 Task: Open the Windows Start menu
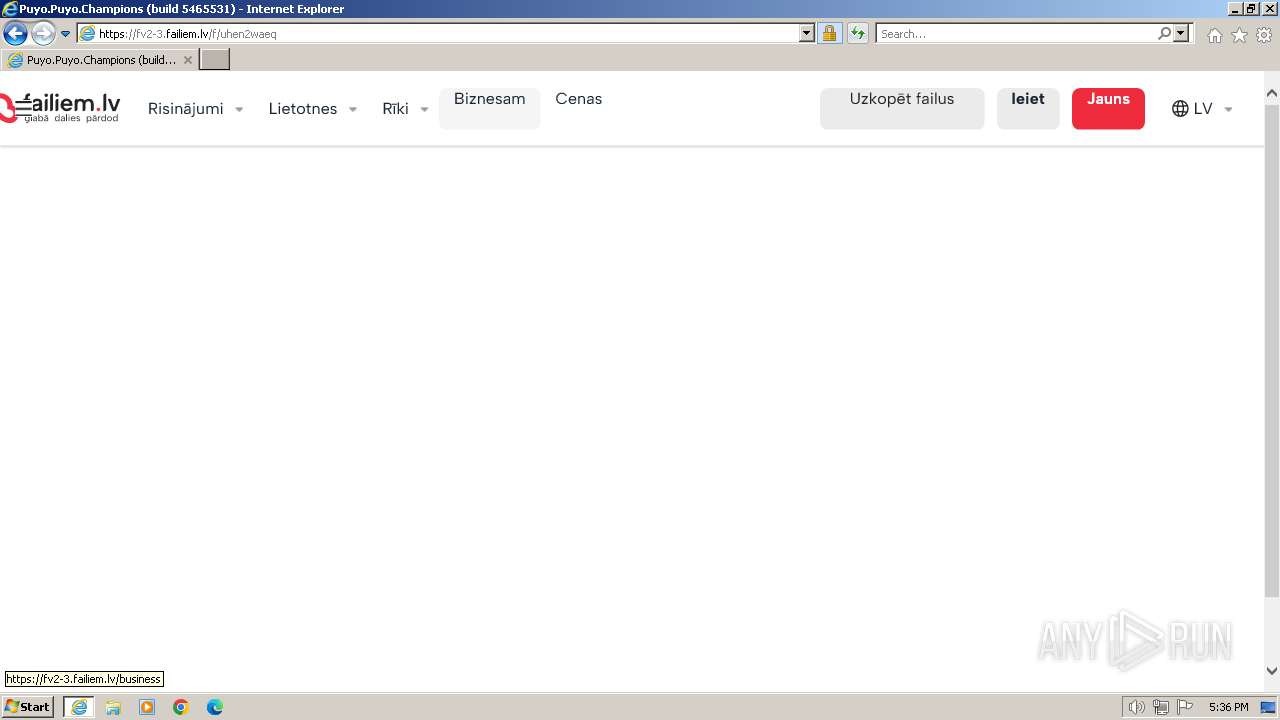(x=27, y=706)
